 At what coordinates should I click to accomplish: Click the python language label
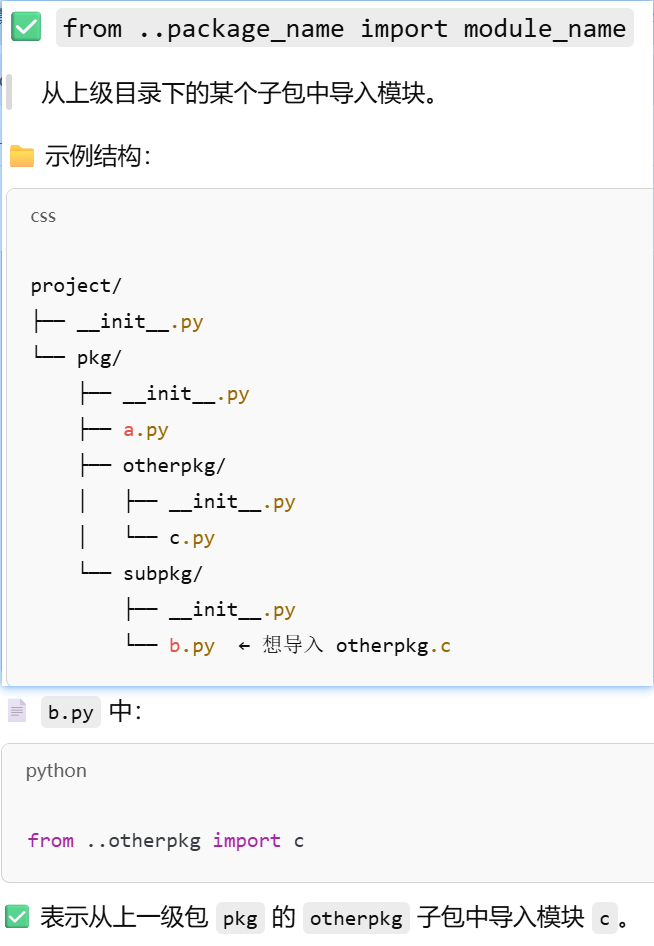coord(56,770)
